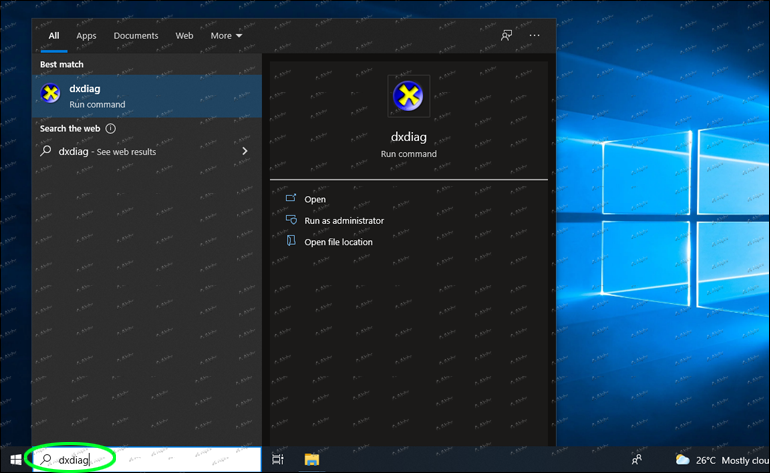Click the People icon in system tray
The height and width of the screenshot is (473, 770).
[x=637, y=460]
